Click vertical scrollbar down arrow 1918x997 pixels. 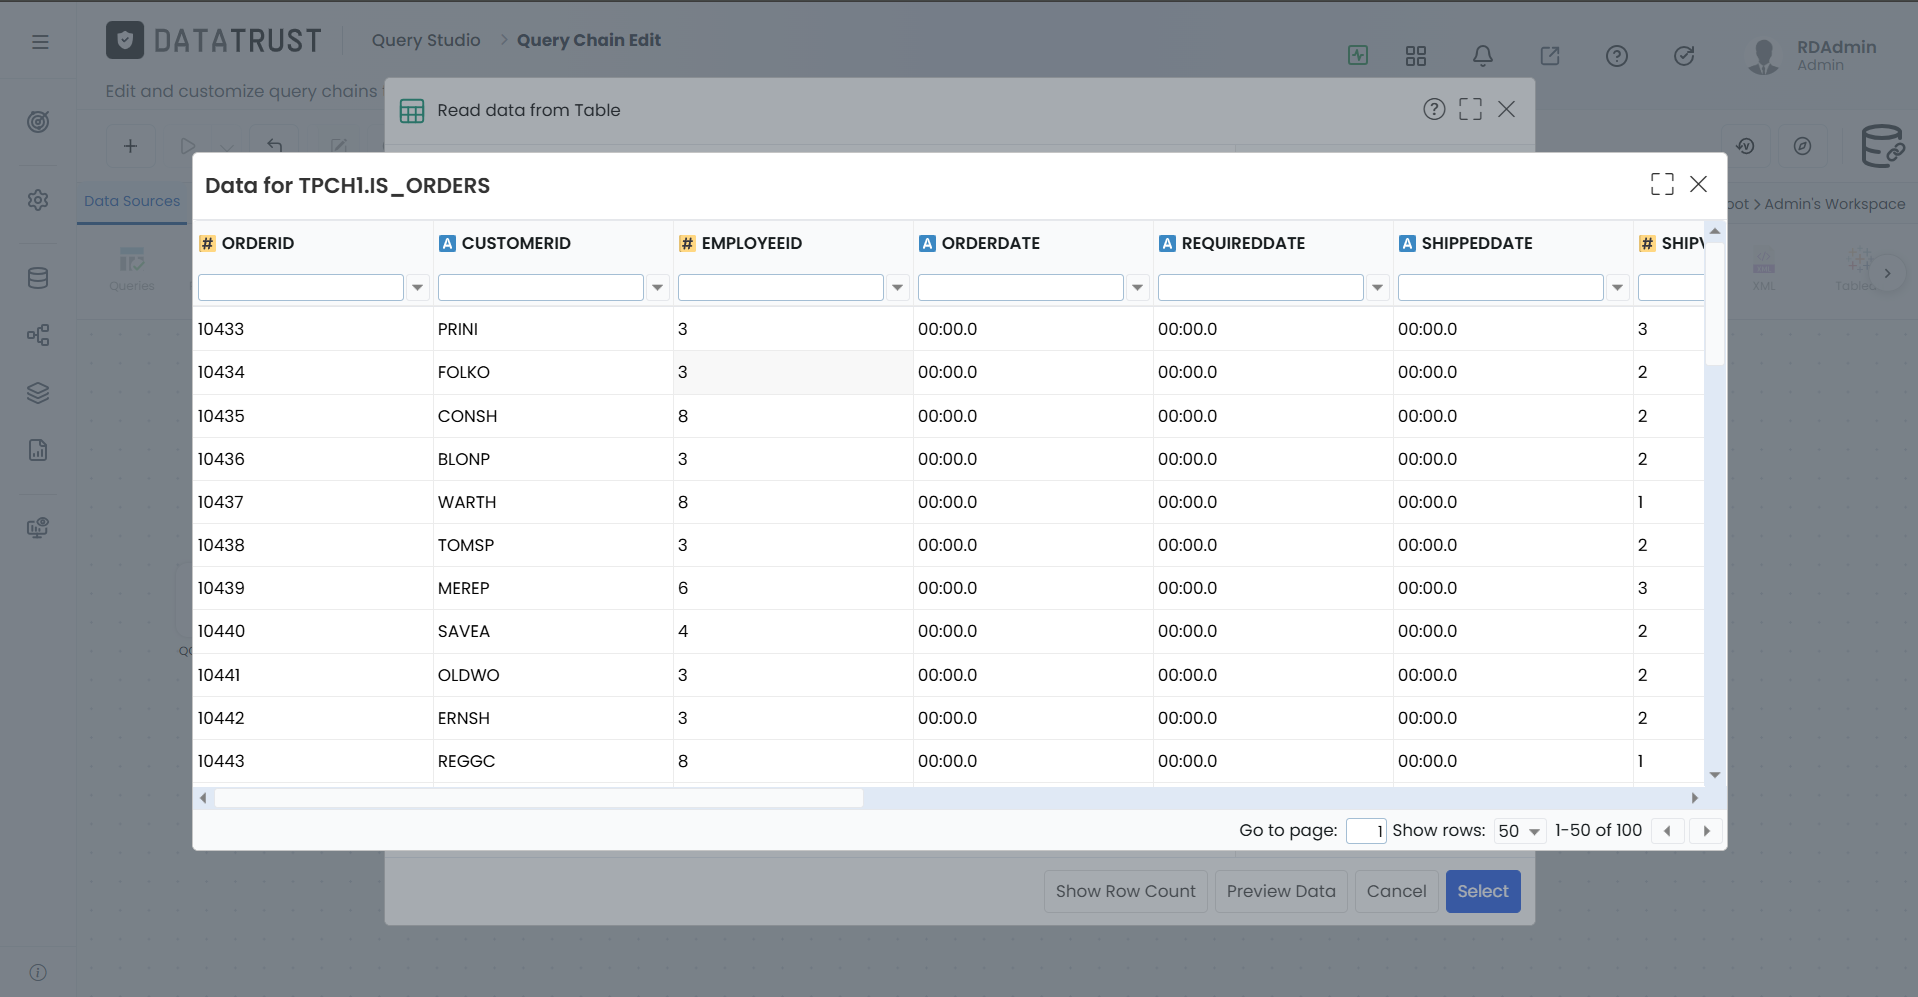coord(1715,775)
